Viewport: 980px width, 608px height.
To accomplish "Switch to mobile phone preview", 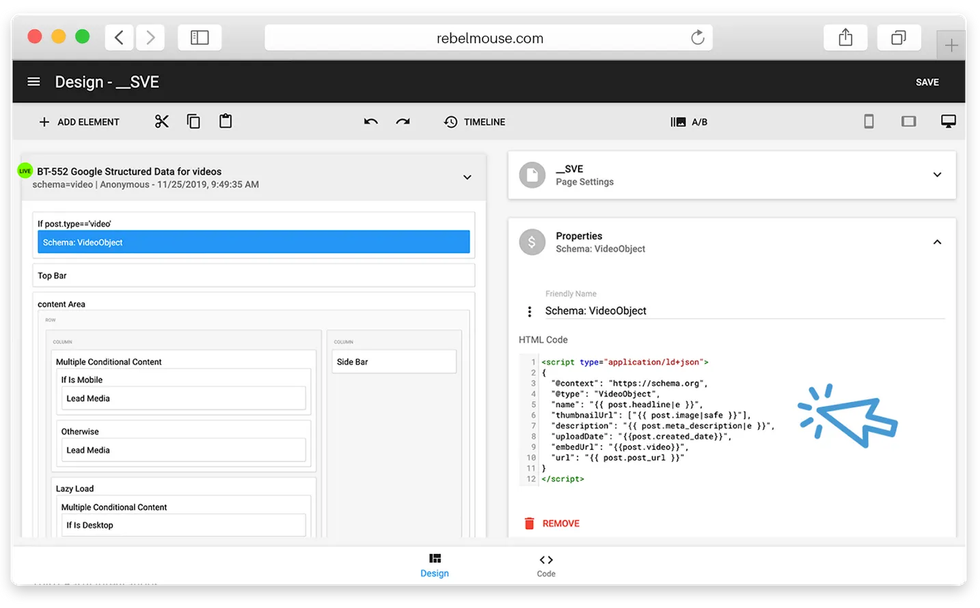I will [869, 121].
